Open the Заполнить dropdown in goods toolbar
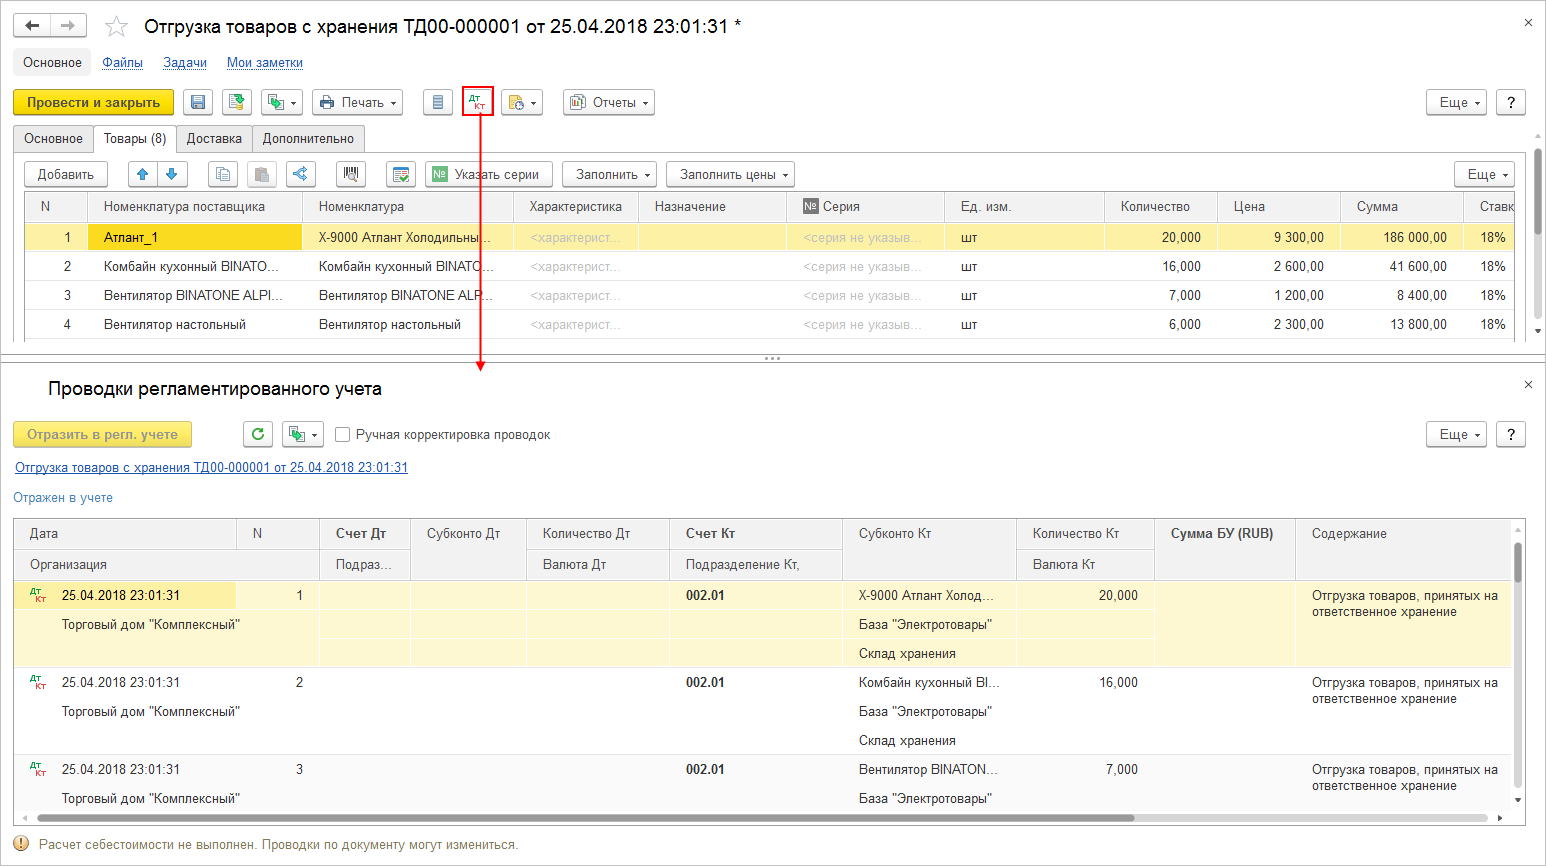This screenshot has height=866, width=1546. point(609,174)
